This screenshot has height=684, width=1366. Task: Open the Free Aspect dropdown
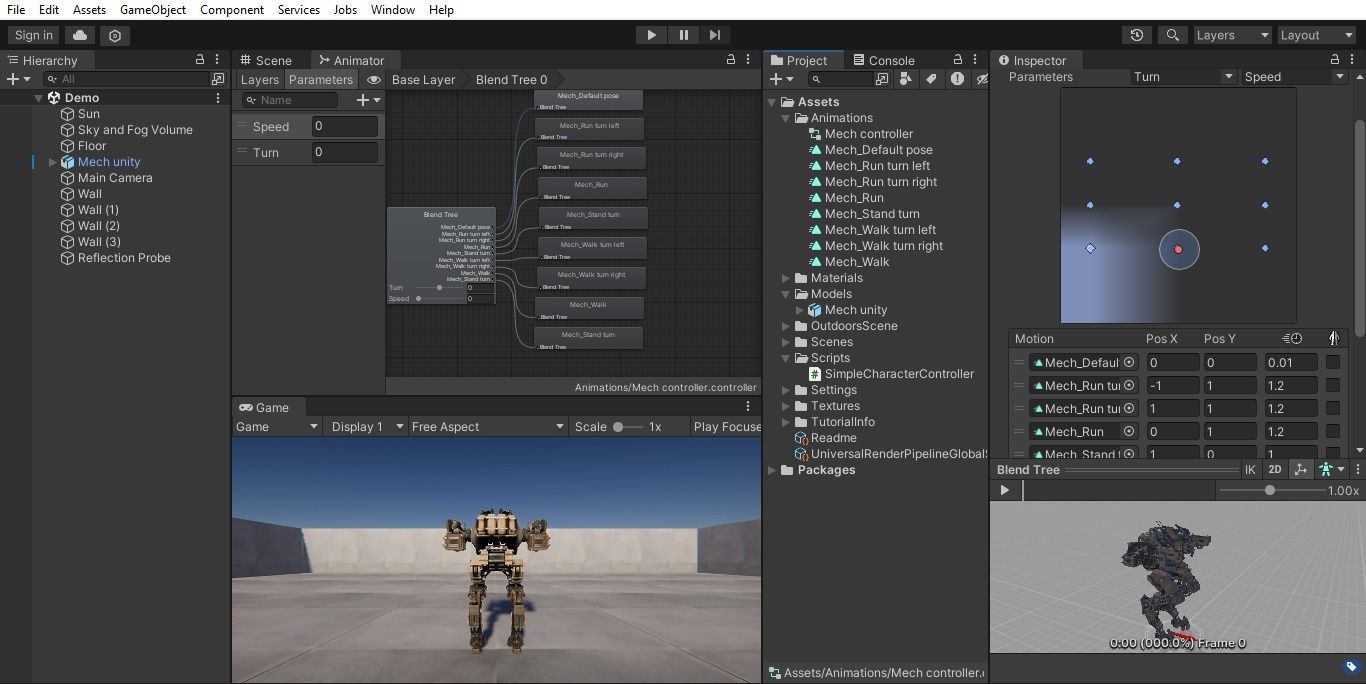487,426
